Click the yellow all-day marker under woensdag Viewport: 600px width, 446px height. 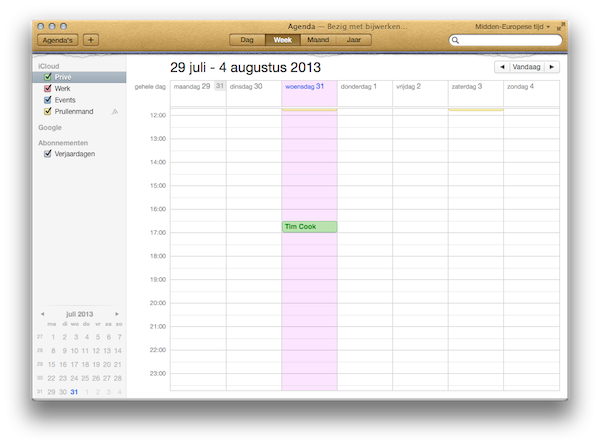309,110
